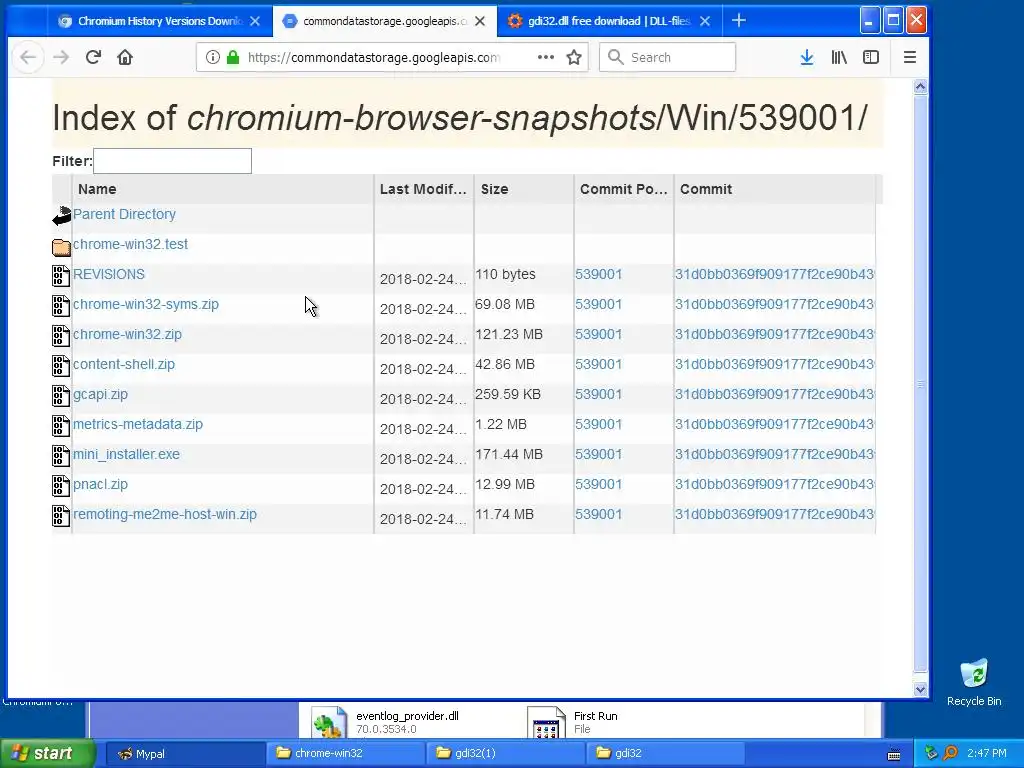The image size is (1024, 768).
Task: Click the forward navigation arrow
Action: (x=61, y=57)
